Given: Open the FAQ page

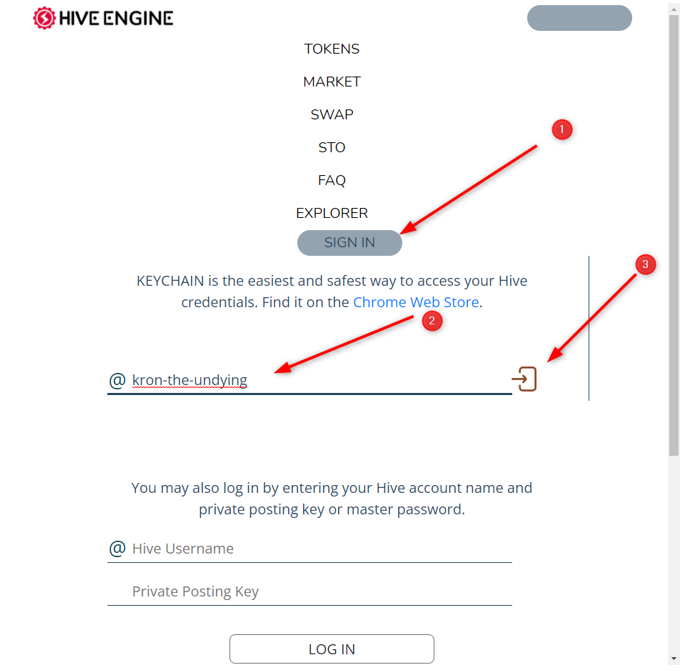Looking at the screenshot, I should pos(332,180).
